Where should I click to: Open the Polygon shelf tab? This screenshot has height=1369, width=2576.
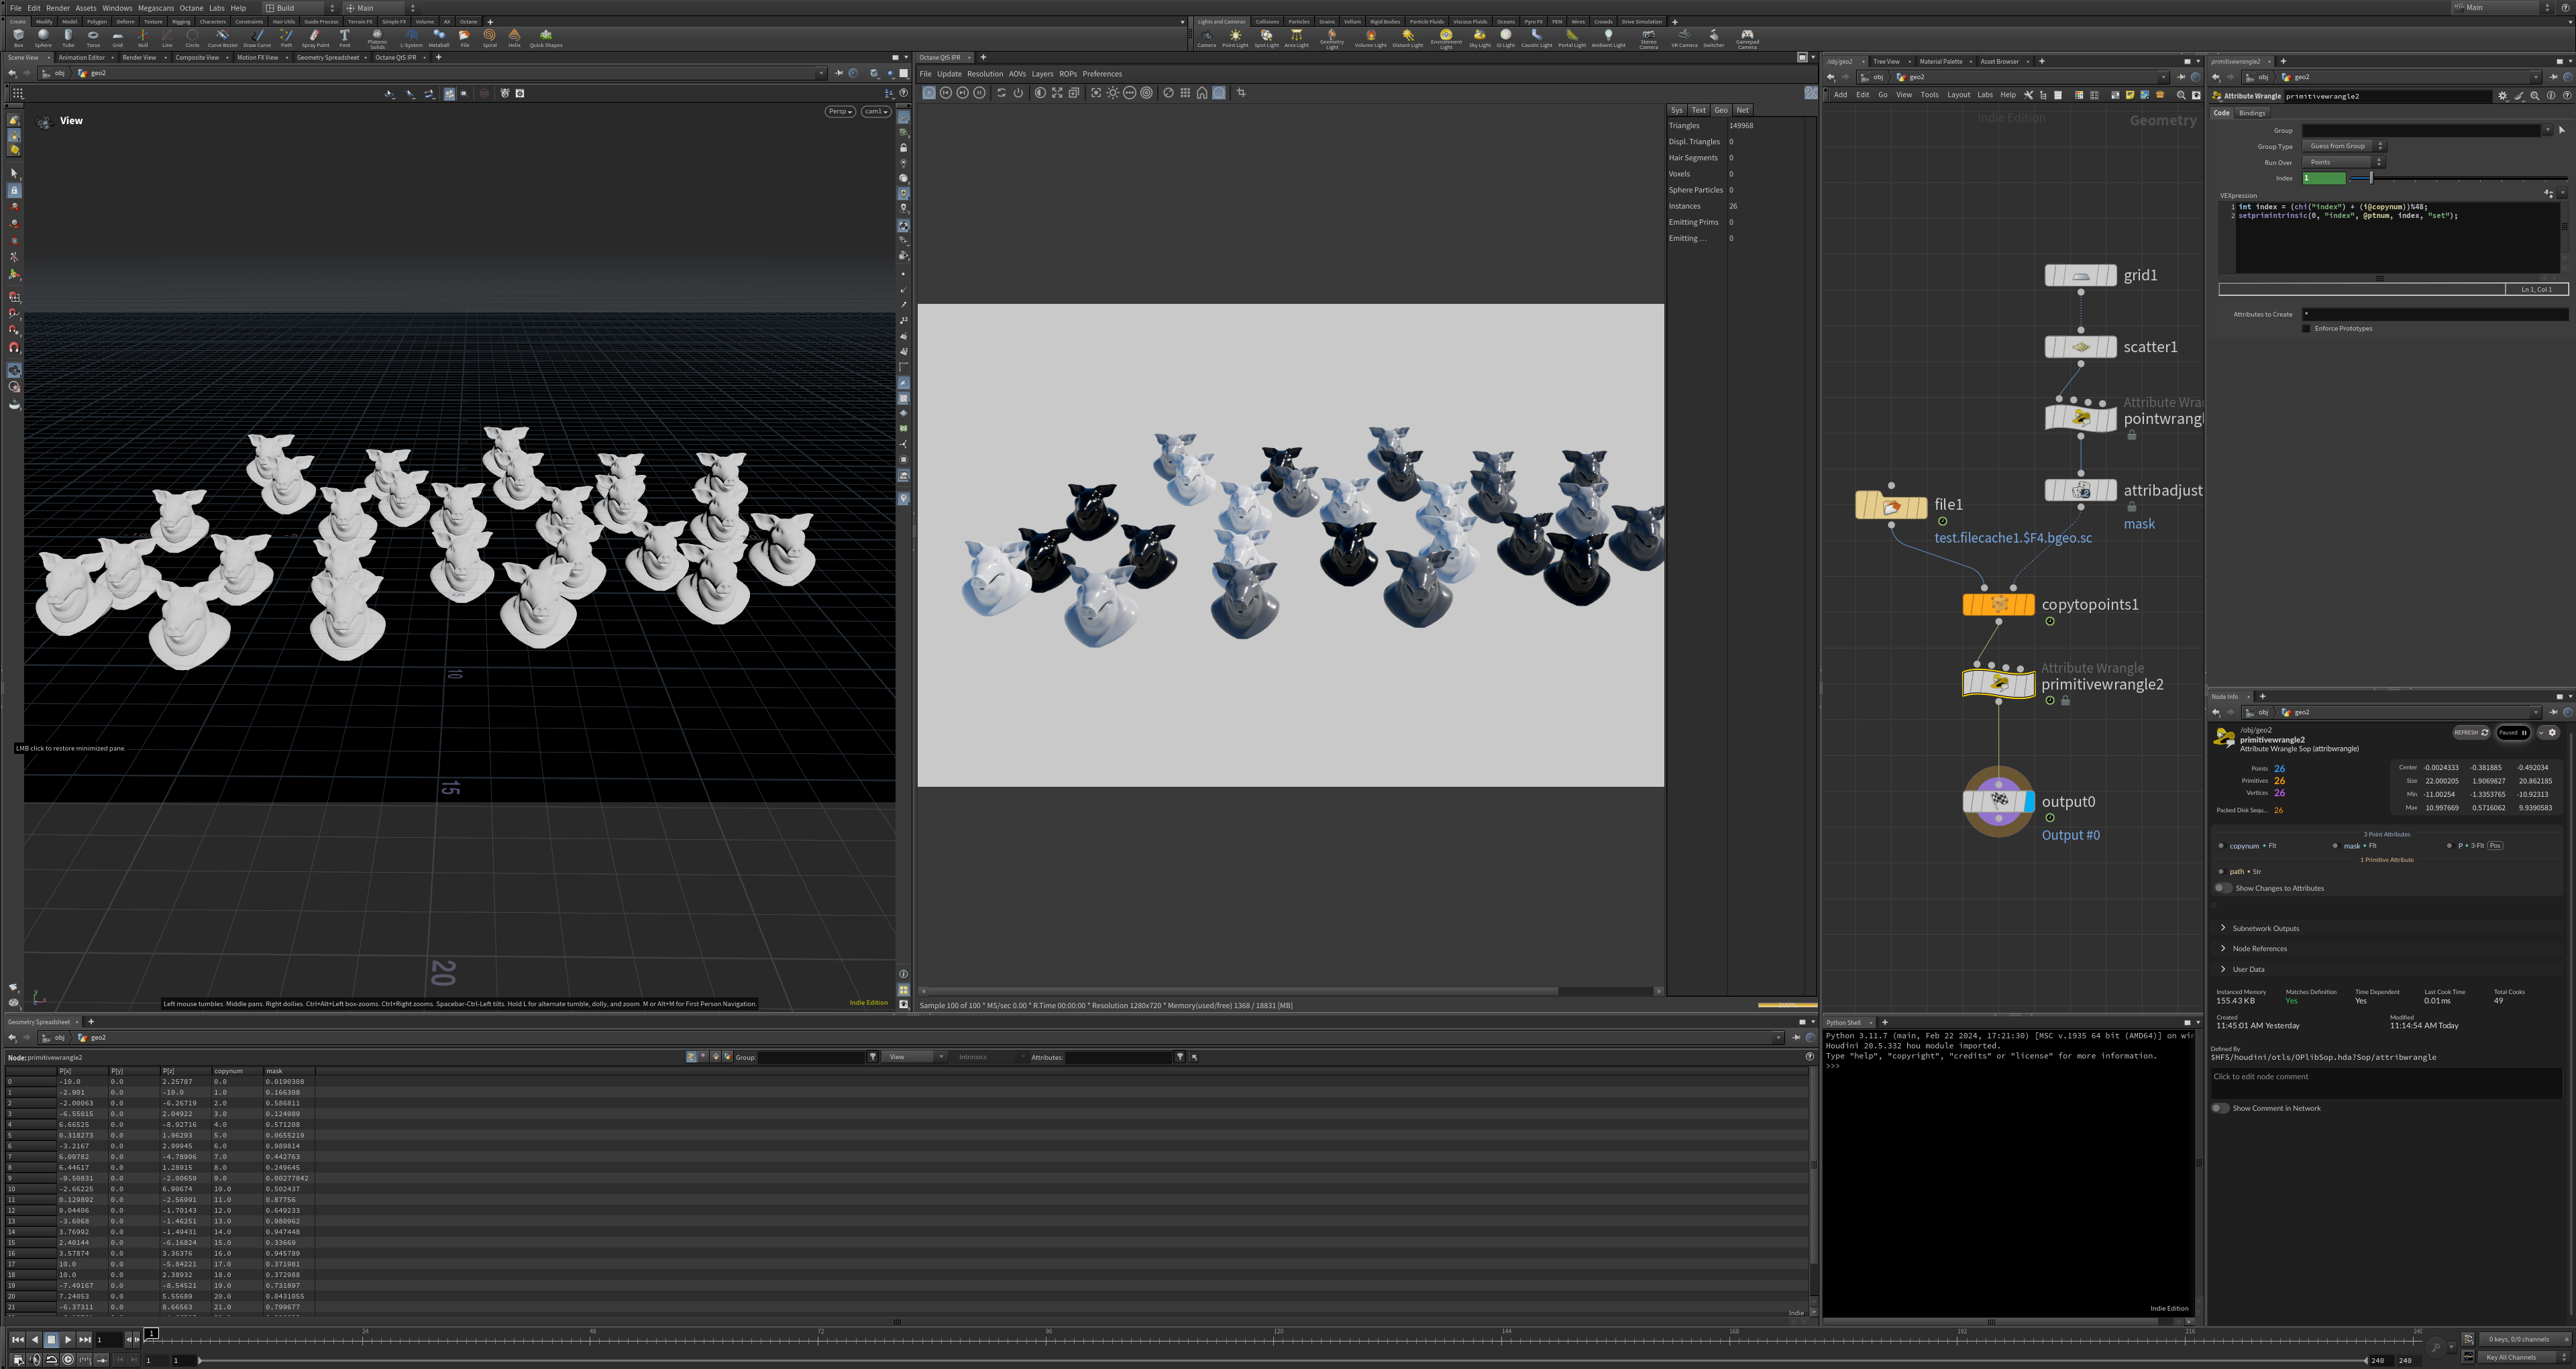97,21
